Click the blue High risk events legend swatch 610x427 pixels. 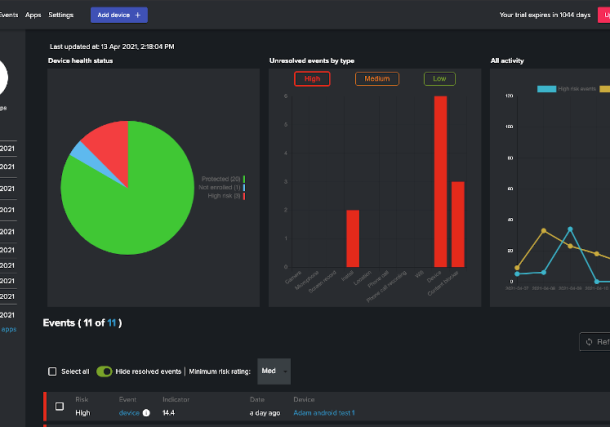click(x=546, y=89)
